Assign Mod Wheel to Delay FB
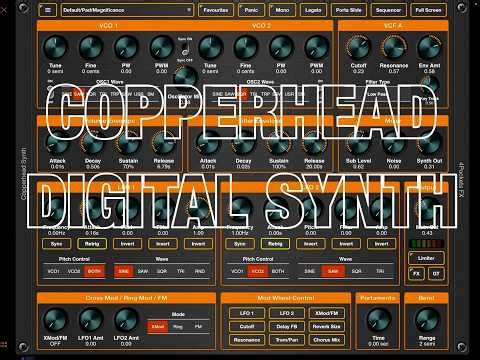 click(287, 327)
